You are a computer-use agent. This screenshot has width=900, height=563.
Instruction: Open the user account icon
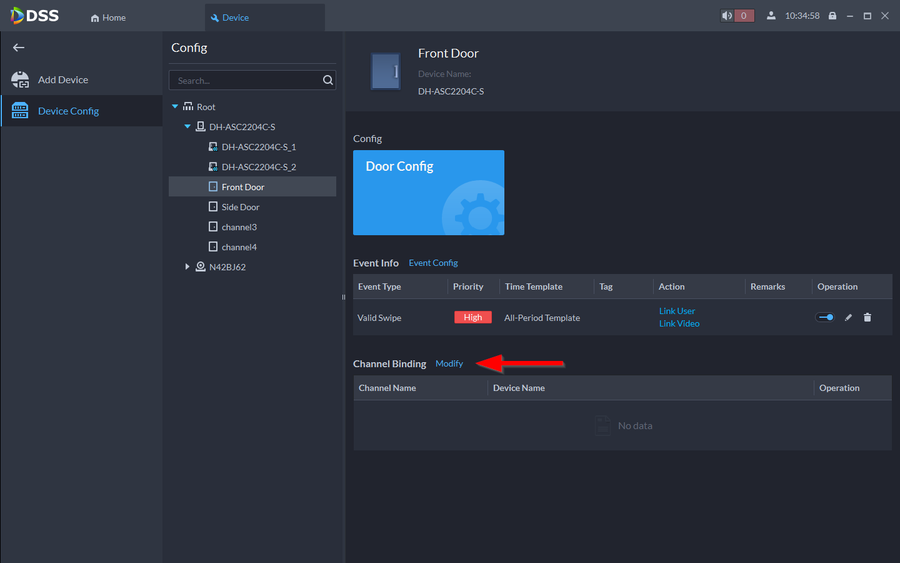coord(771,15)
